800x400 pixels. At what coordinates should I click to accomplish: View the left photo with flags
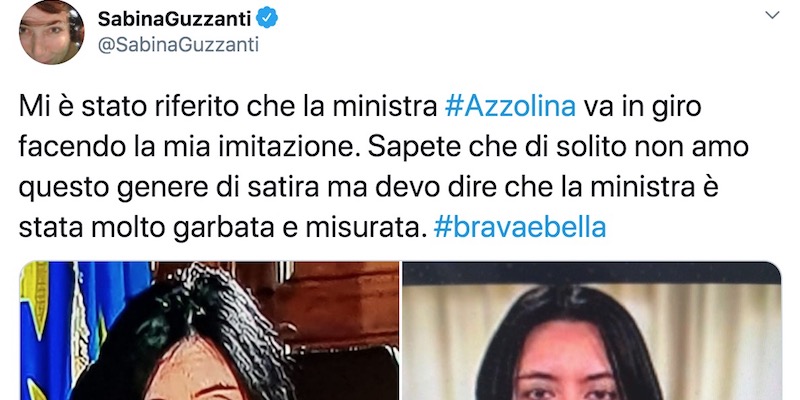[209, 331]
